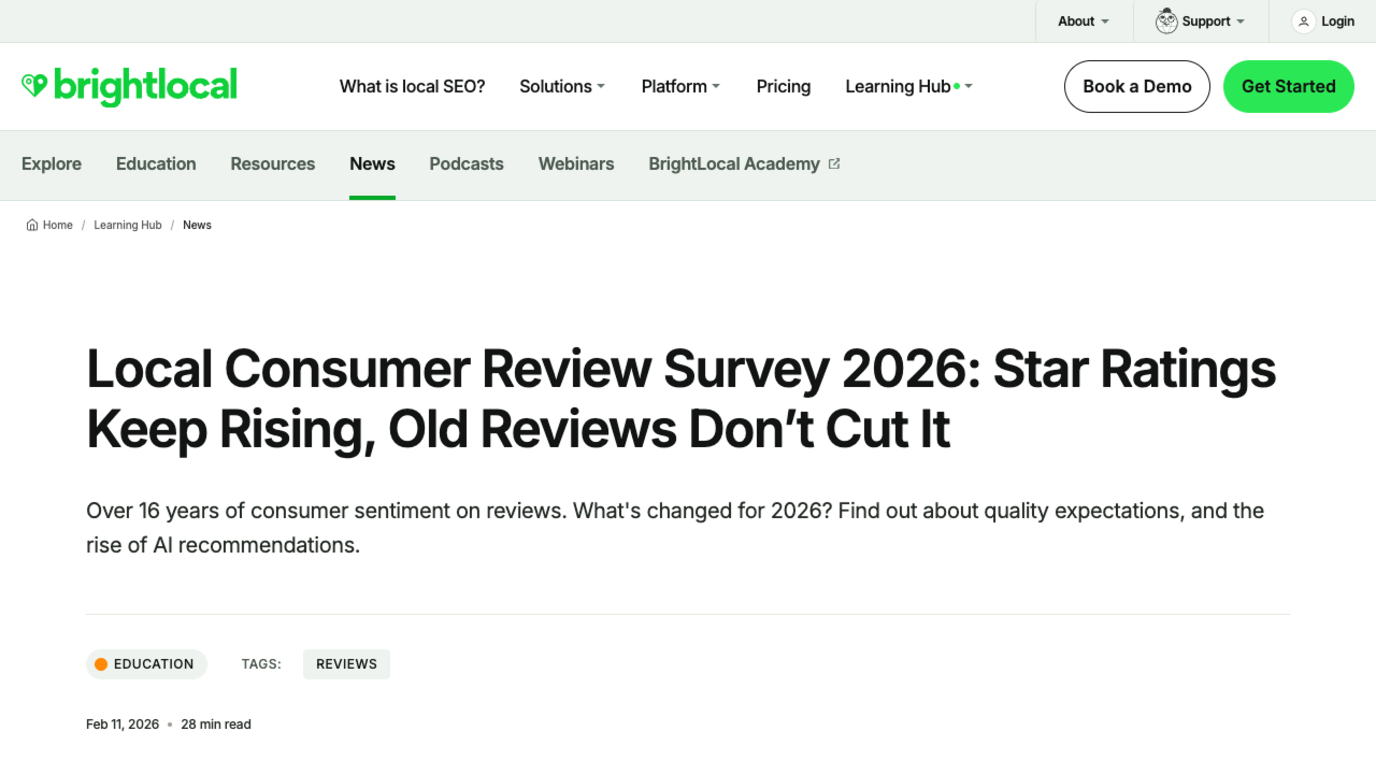Go to the Podcasts tab
1376x768 pixels.
tap(466, 164)
